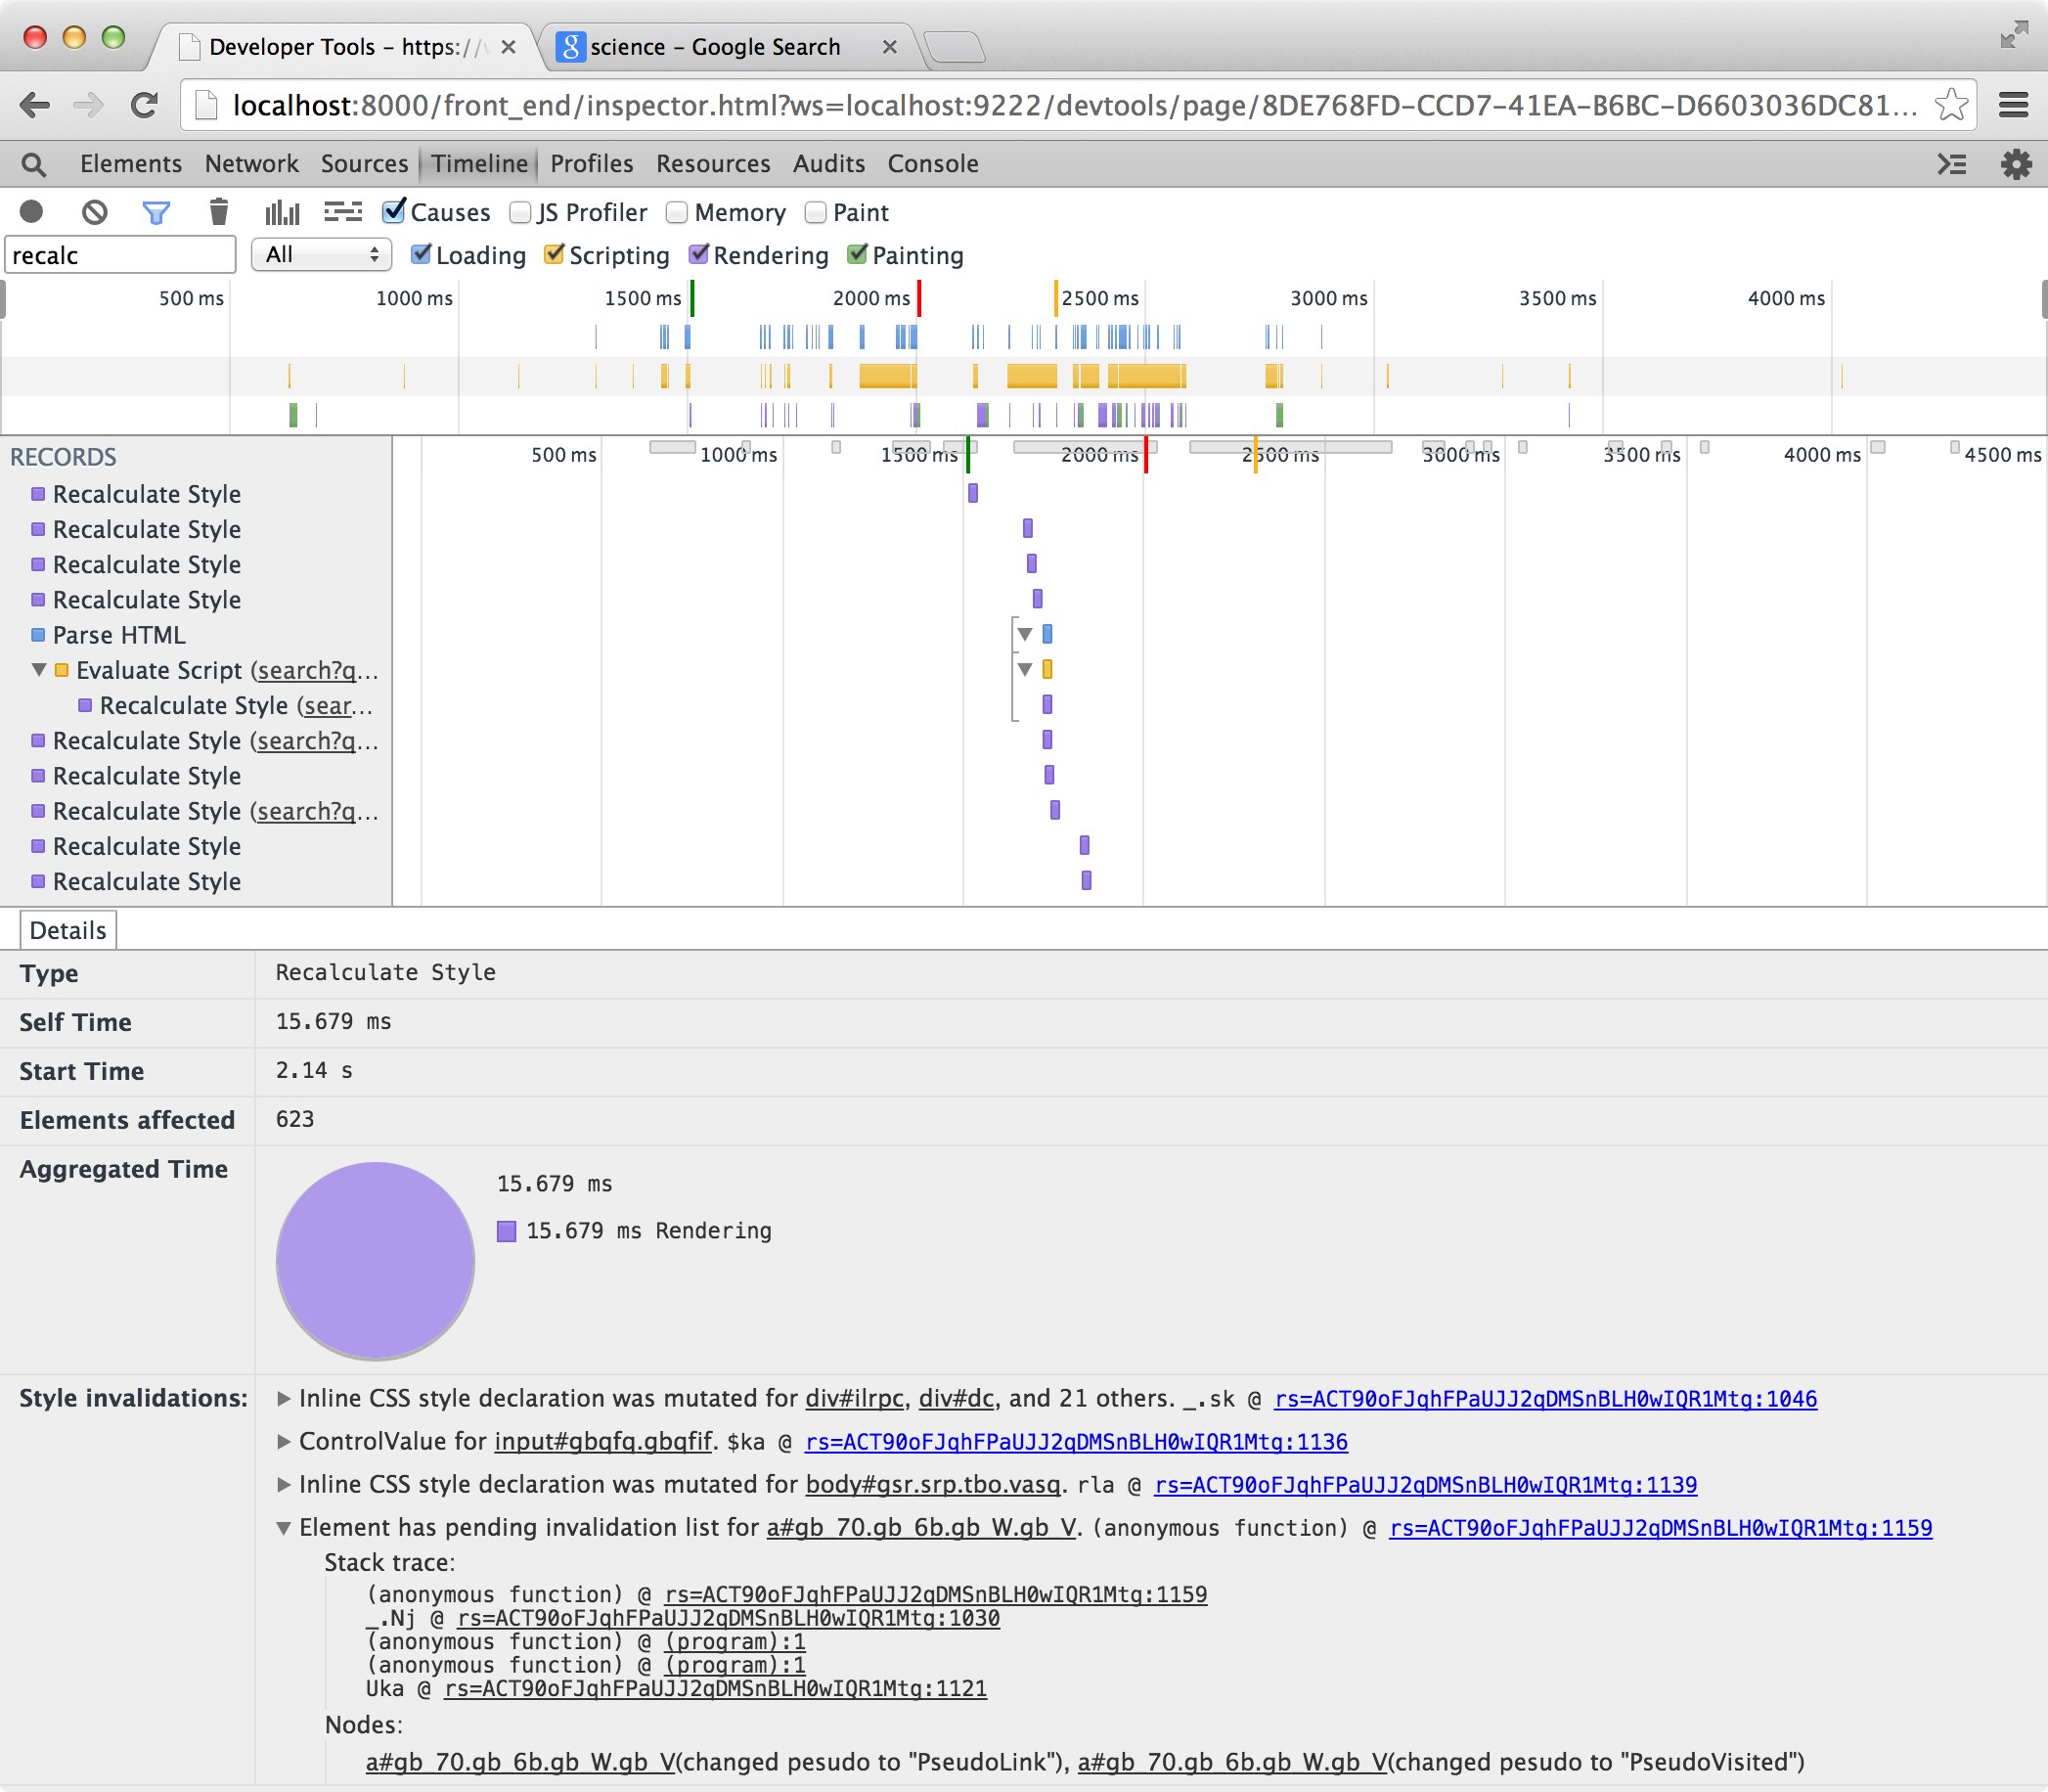Click the purple Rendering legend swatch
Image resolution: width=2048 pixels, height=1792 pixels.
507,1231
